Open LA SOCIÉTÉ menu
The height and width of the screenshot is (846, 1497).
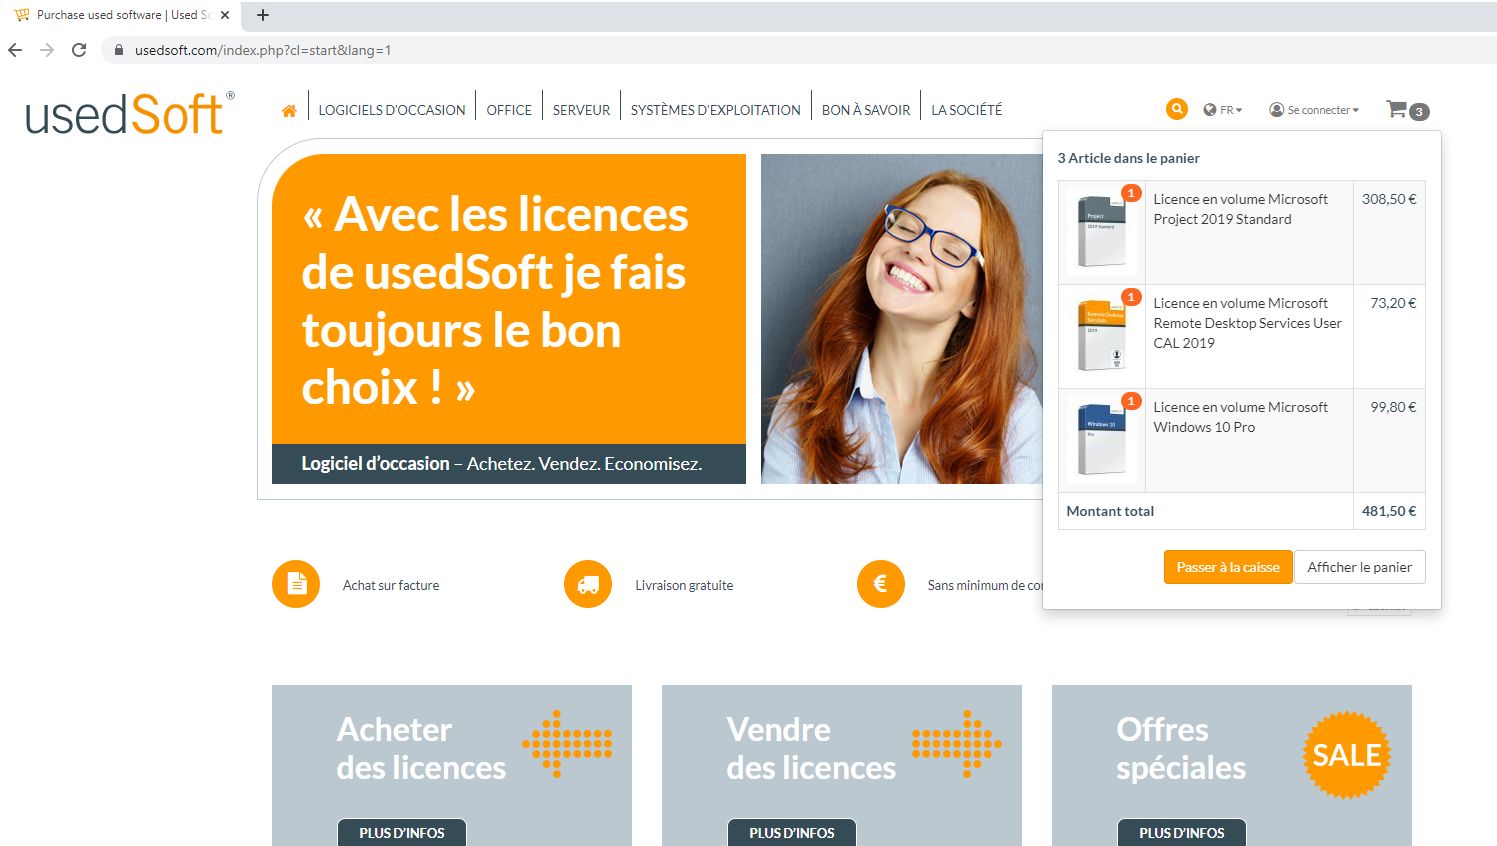coord(966,110)
